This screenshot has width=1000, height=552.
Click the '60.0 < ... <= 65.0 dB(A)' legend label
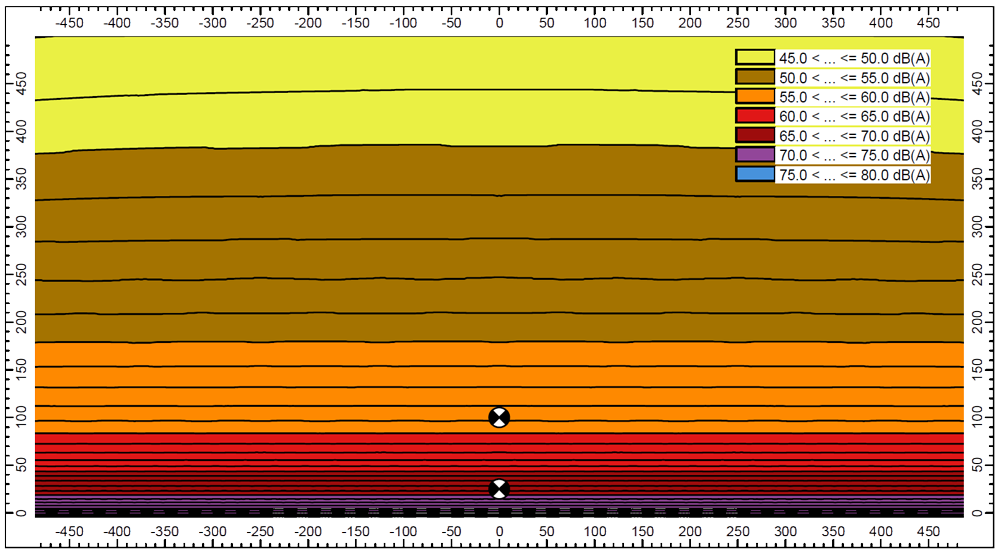854,116
